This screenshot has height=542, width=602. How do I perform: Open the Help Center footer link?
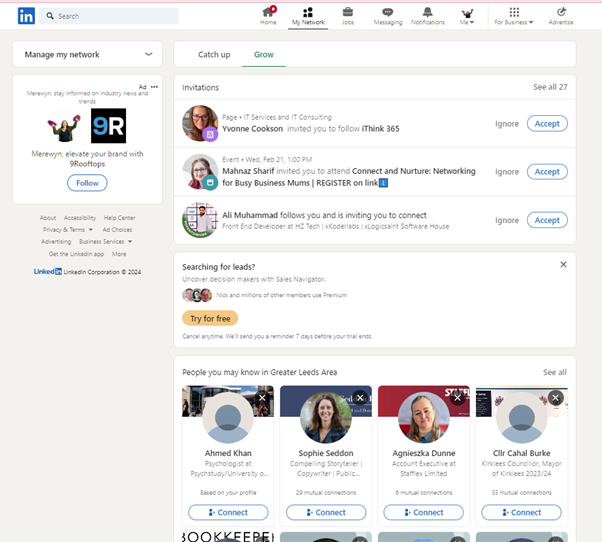coord(119,218)
